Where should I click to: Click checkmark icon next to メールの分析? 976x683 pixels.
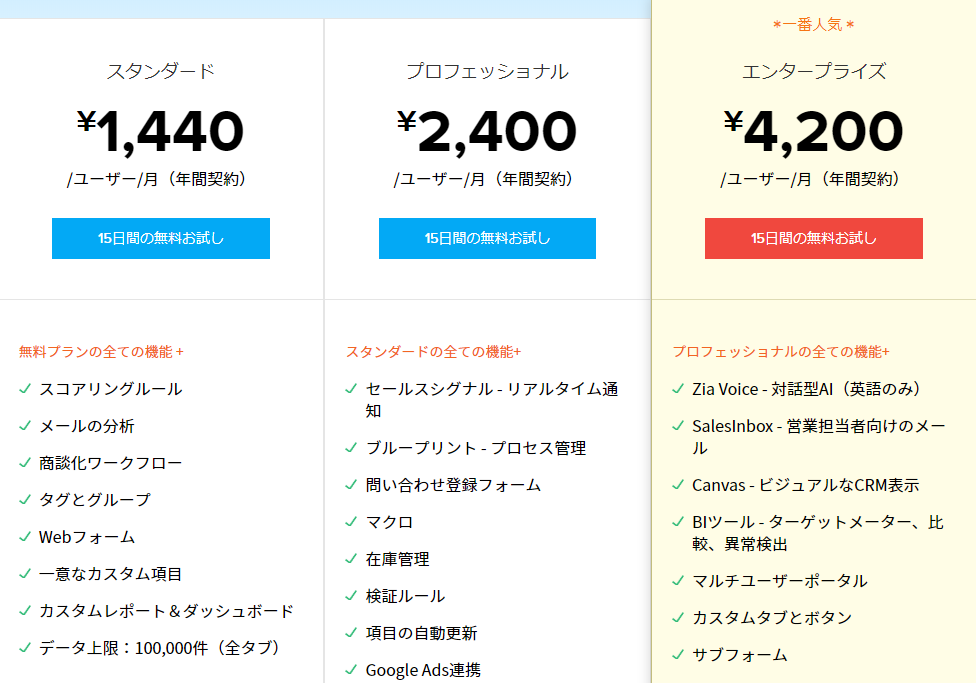[x=25, y=426]
